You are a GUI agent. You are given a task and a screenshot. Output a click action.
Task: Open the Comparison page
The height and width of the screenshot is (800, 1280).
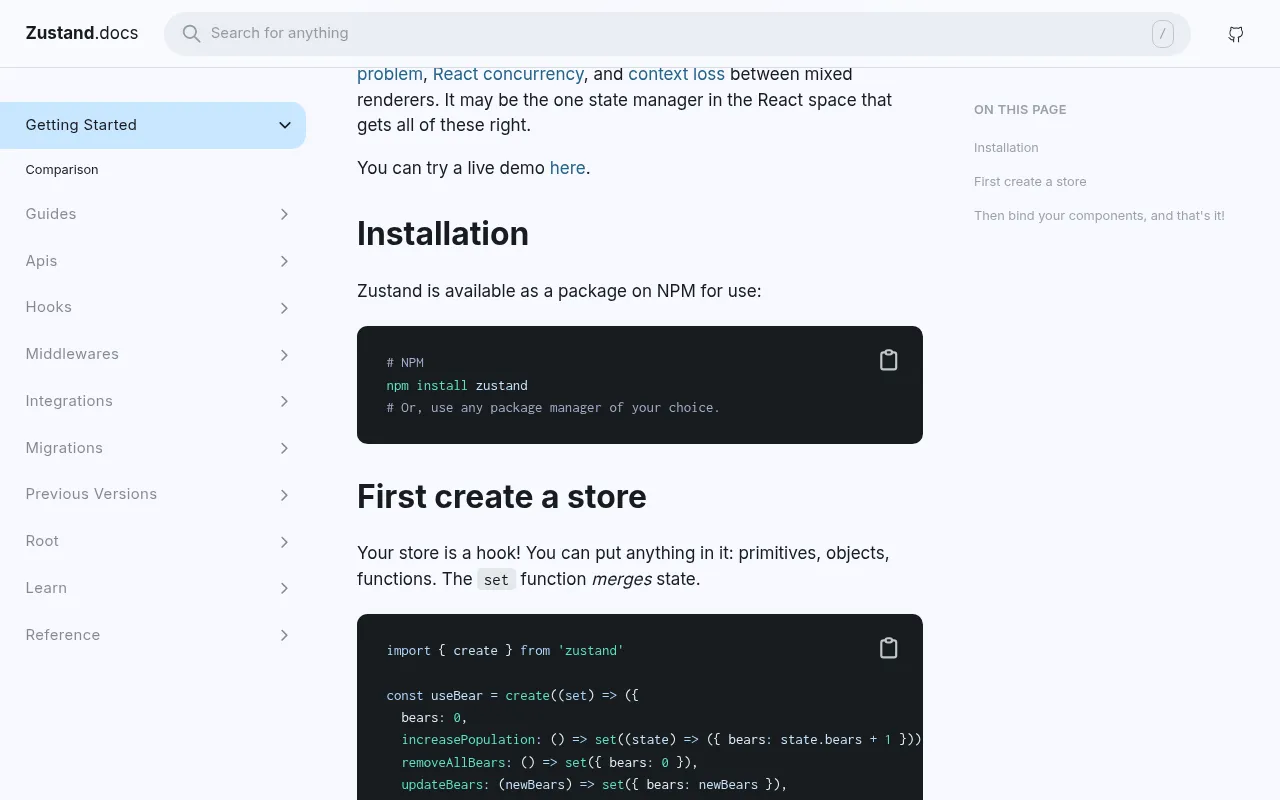(62, 170)
